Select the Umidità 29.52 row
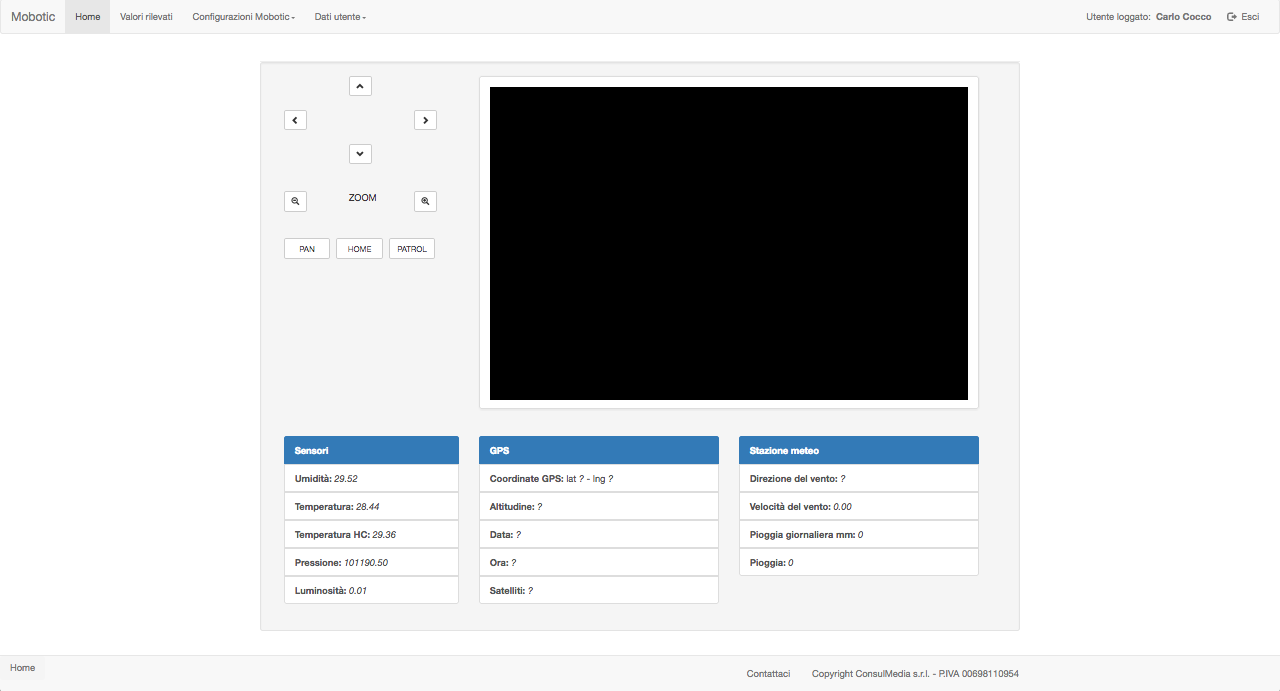 pos(371,478)
